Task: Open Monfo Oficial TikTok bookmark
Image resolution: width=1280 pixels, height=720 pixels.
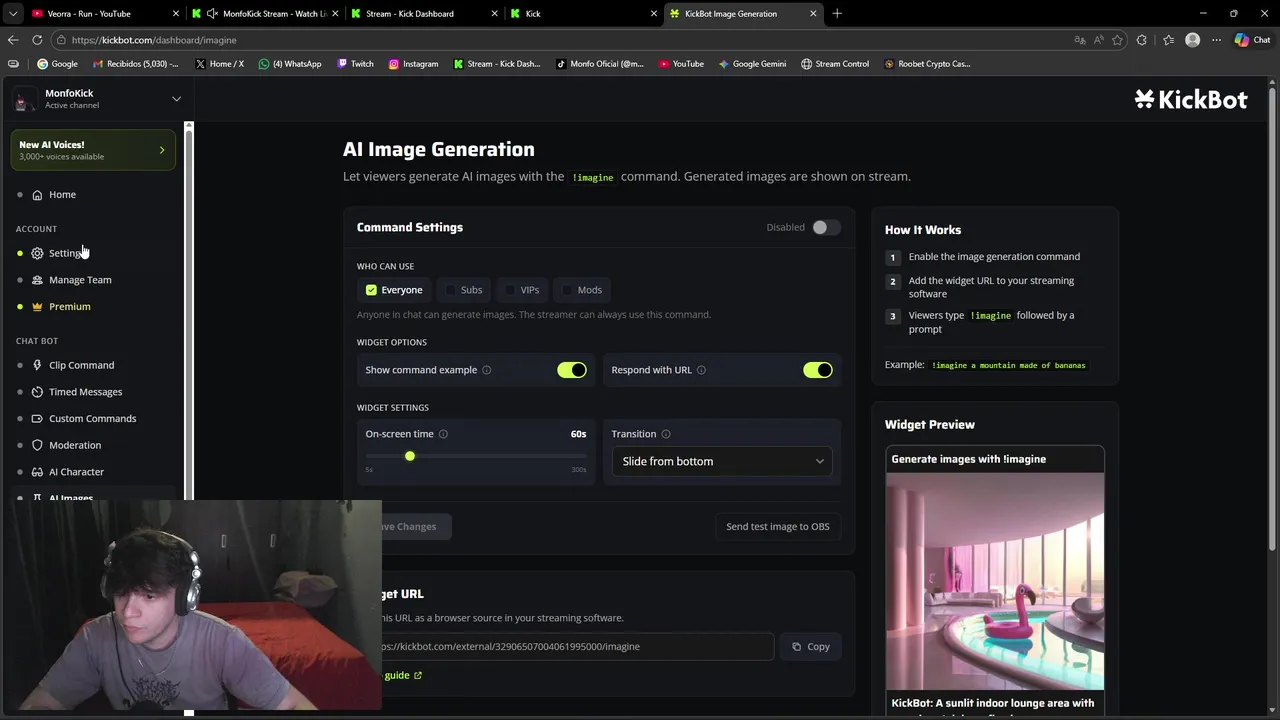Action: (x=599, y=64)
